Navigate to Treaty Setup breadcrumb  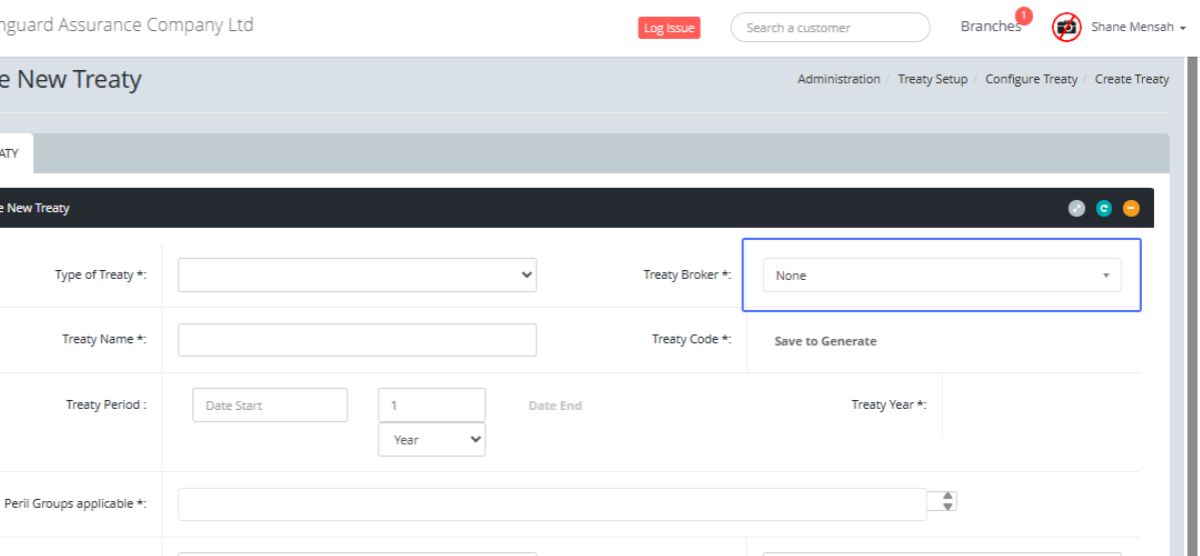pyautogui.click(x=932, y=79)
